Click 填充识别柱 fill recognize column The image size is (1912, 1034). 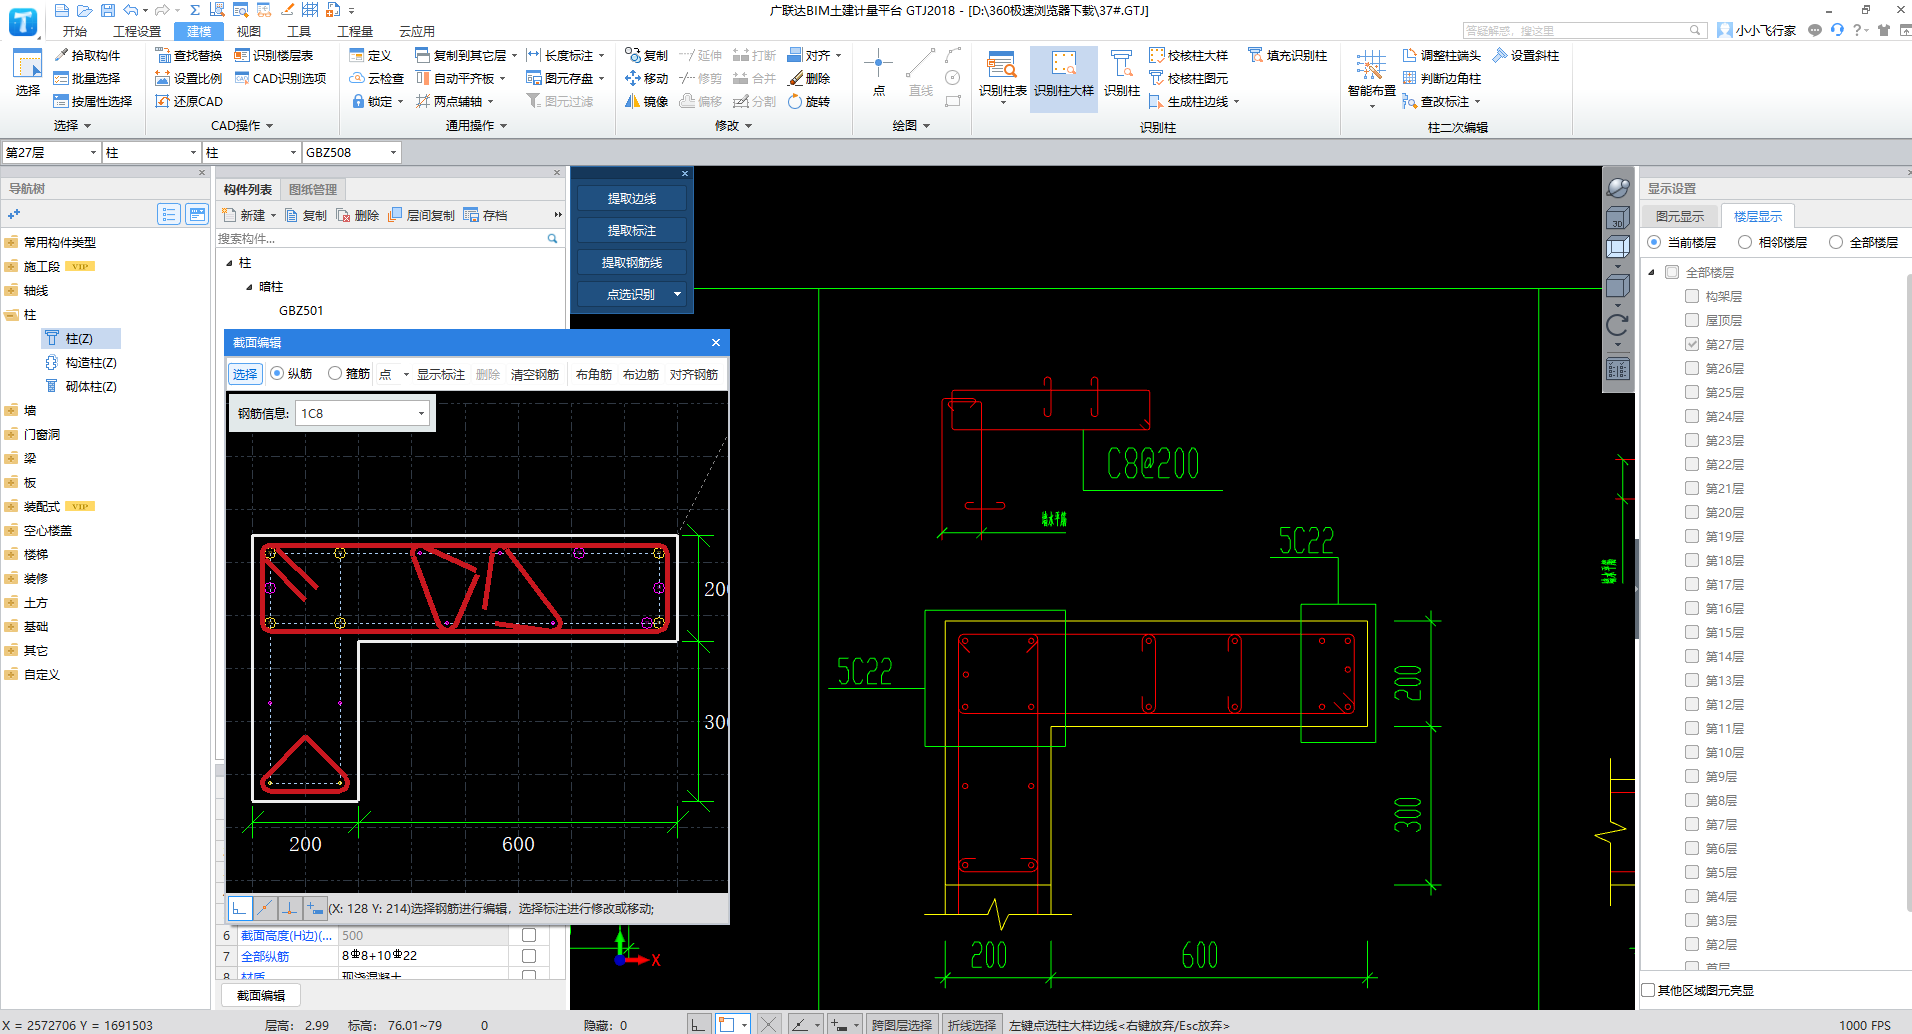tap(1287, 55)
